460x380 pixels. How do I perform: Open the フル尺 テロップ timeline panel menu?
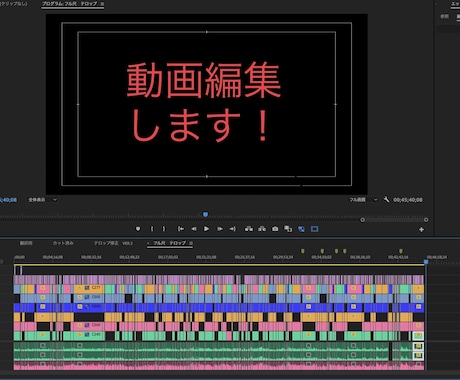pos(191,243)
